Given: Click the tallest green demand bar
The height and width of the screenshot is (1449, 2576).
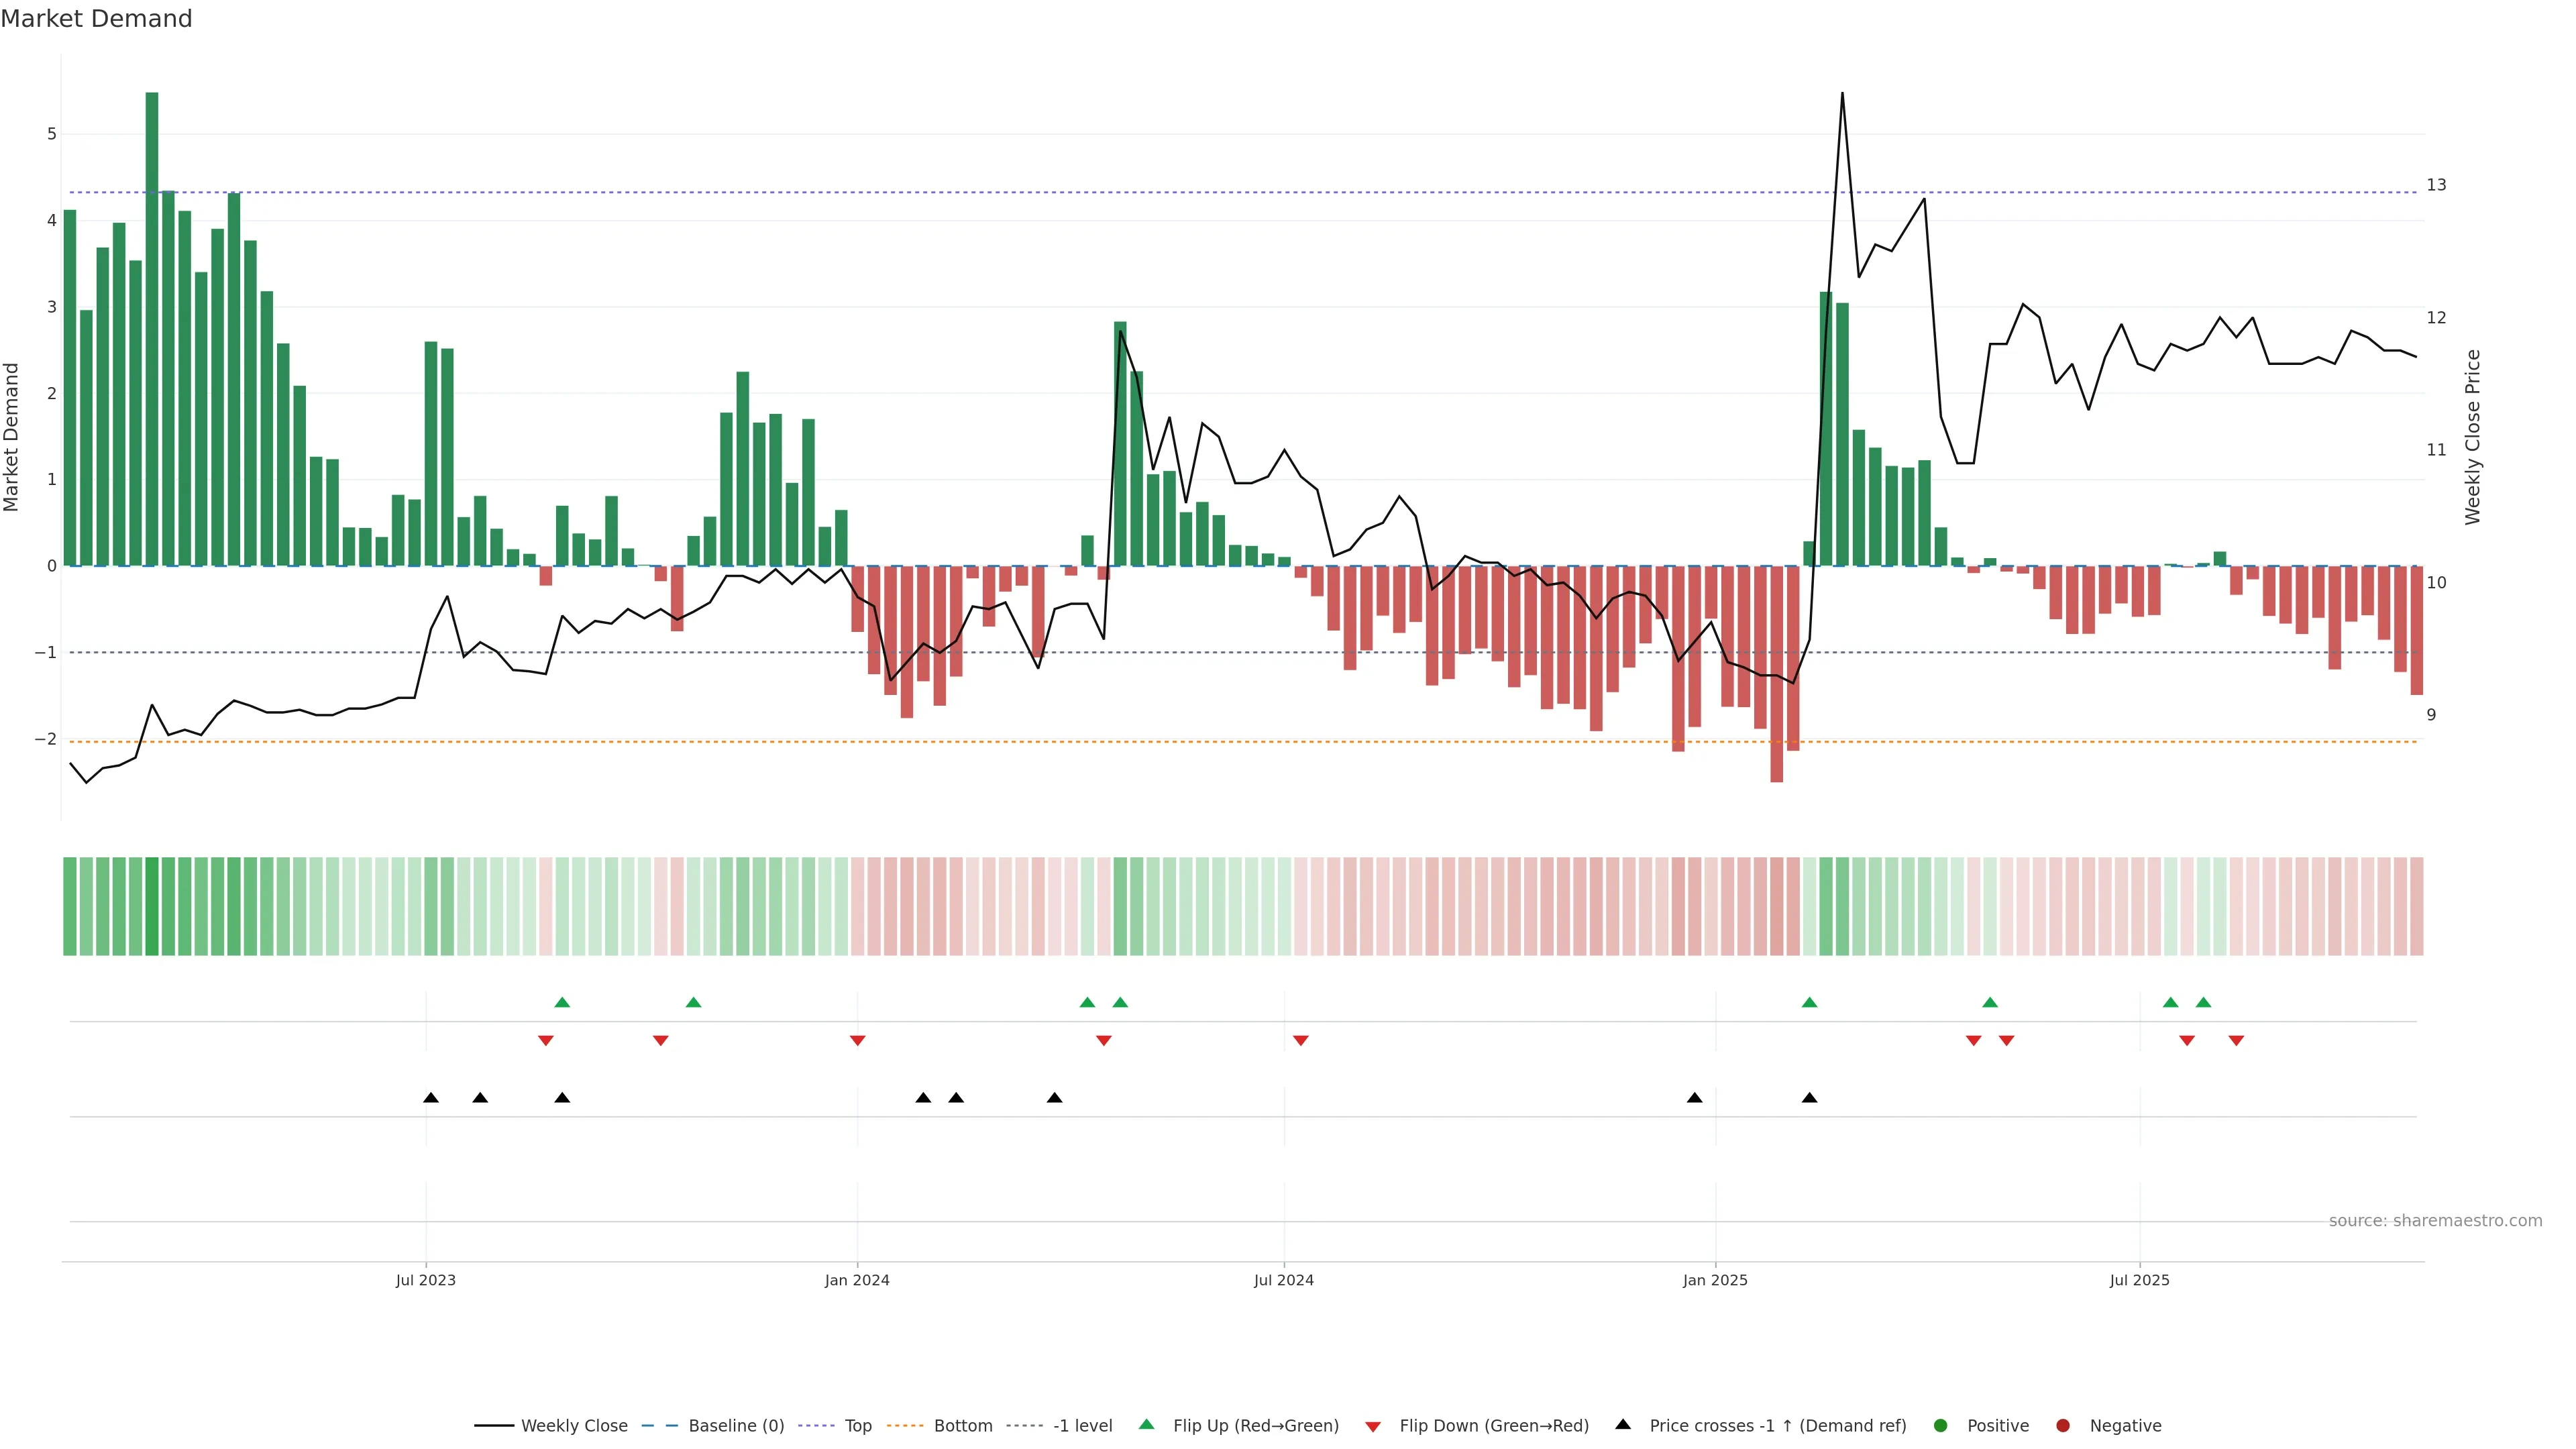Looking at the screenshot, I should (152, 330).
